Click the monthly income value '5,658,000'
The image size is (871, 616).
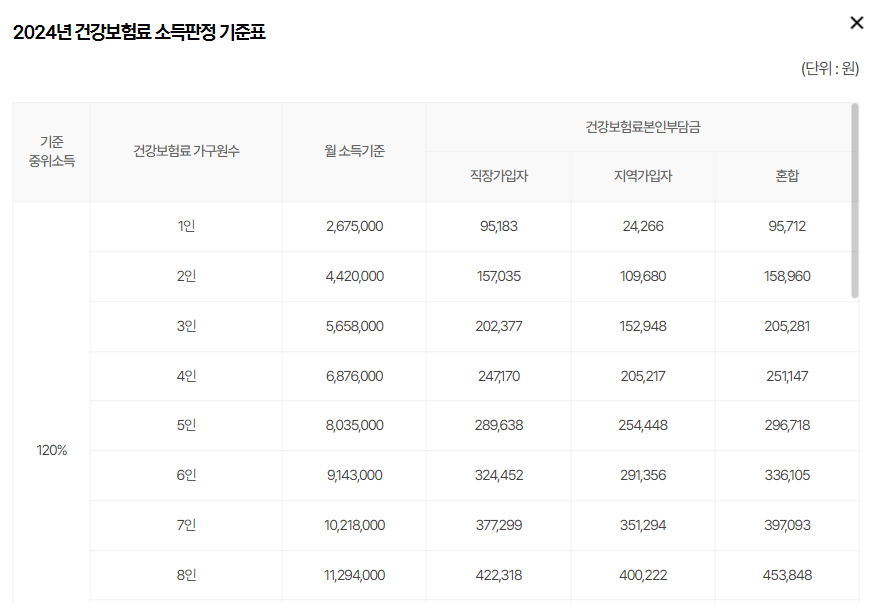click(x=354, y=326)
